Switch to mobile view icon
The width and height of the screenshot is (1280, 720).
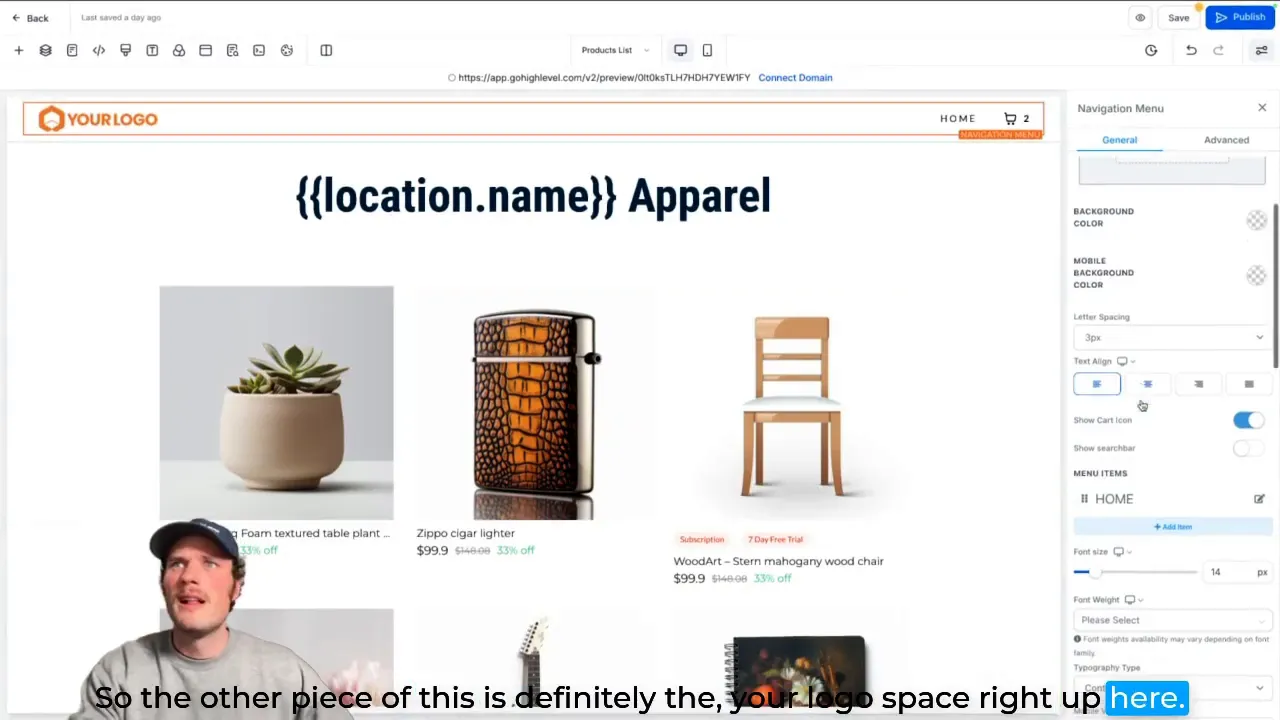(707, 50)
